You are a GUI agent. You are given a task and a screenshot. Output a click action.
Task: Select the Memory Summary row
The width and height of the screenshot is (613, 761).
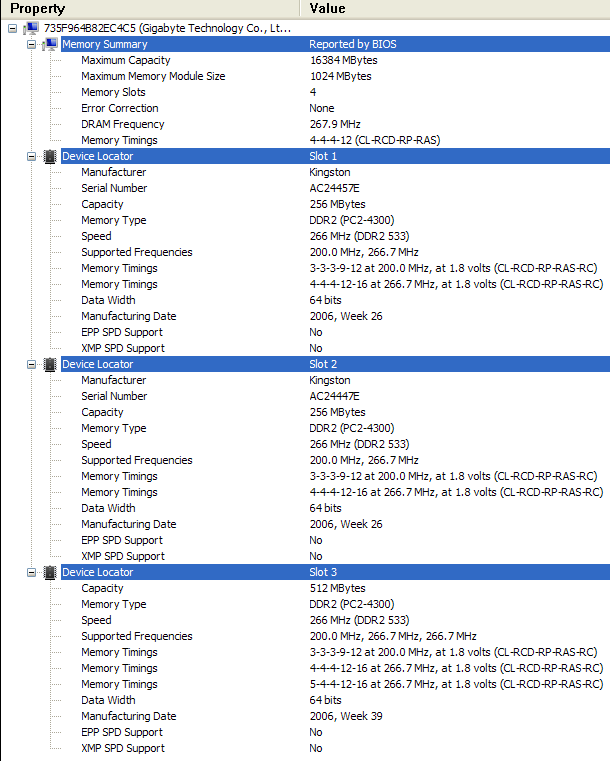coord(335,44)
